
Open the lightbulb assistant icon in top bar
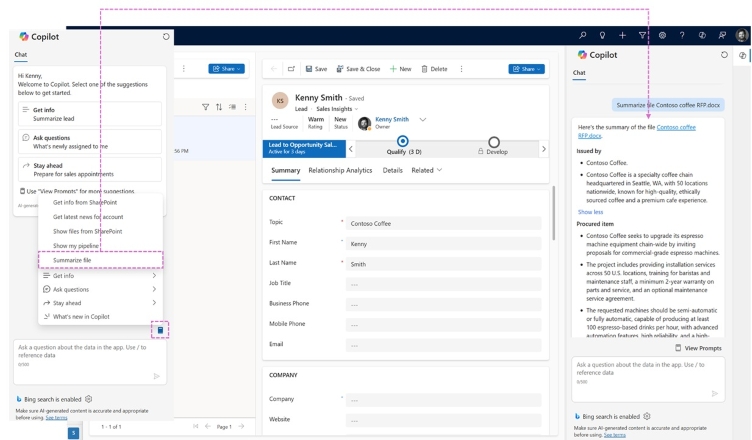coord(602,35)
